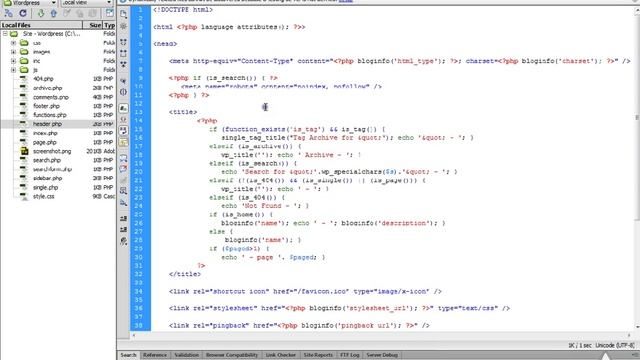Refresh the Files panel listing
This screenshot has height=360, width=640.
click(x=23, y=13)
